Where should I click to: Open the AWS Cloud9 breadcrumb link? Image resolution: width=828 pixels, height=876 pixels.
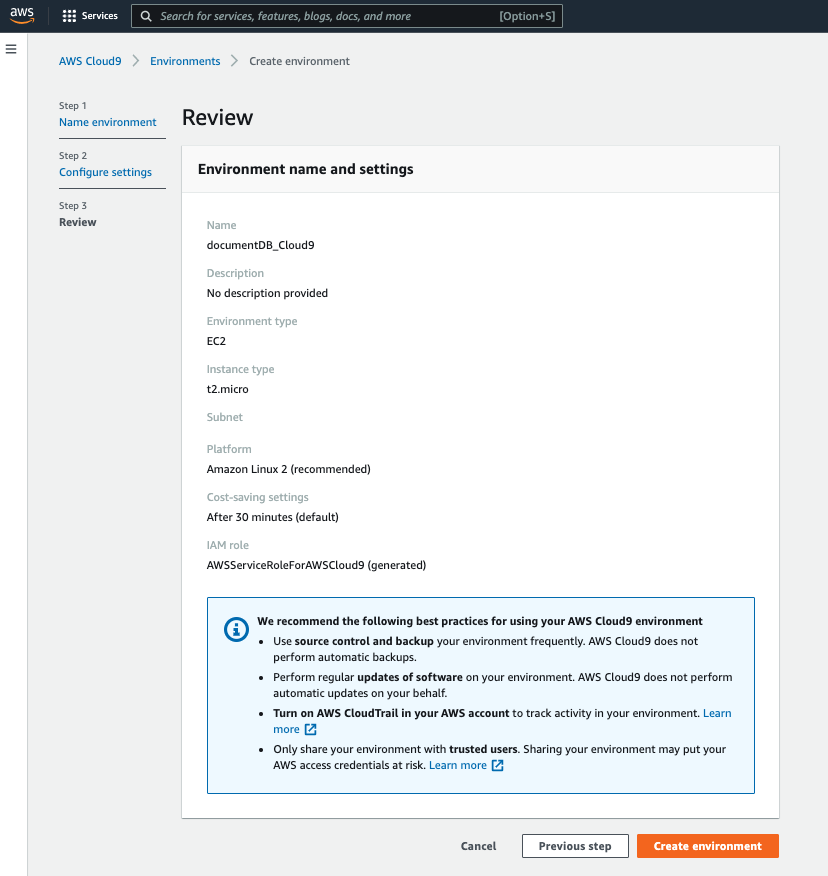click(90, 61)
